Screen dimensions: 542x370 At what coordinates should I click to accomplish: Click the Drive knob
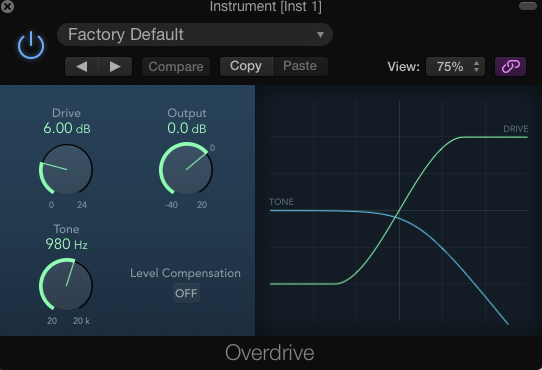coord(66,169)
